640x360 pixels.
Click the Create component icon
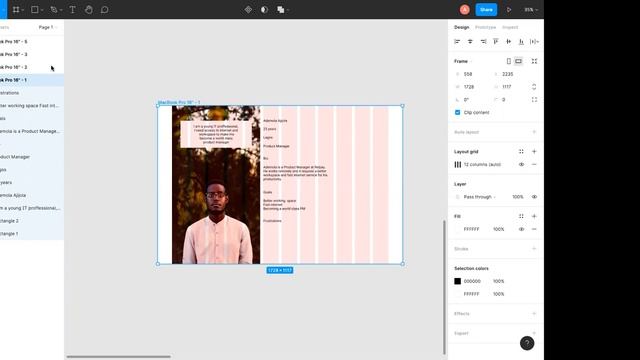(x=248, y=9)
